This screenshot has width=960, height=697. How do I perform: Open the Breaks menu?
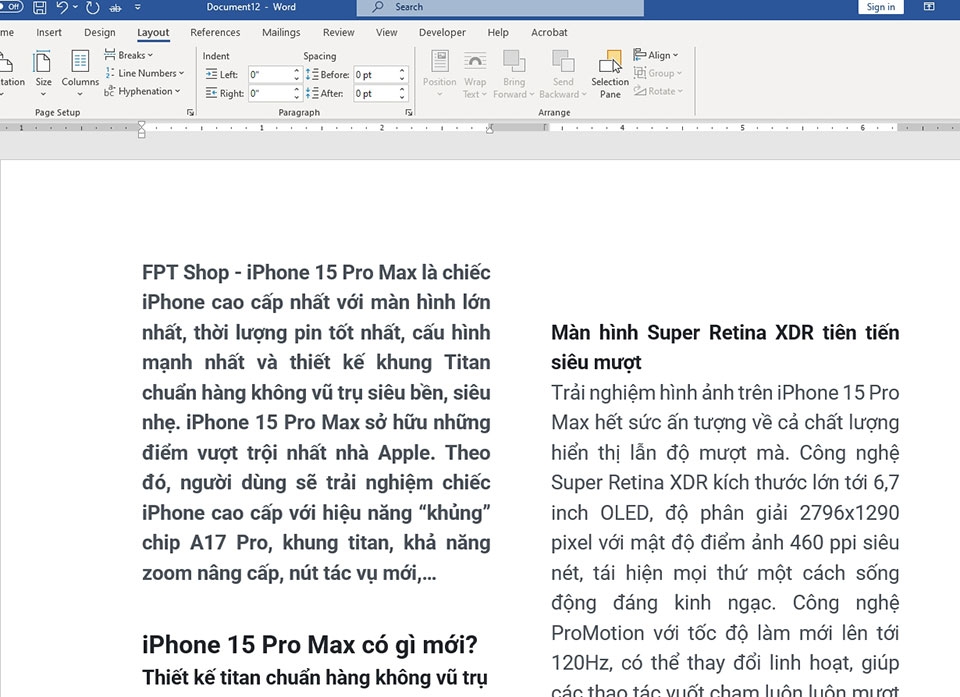point(129,55)
